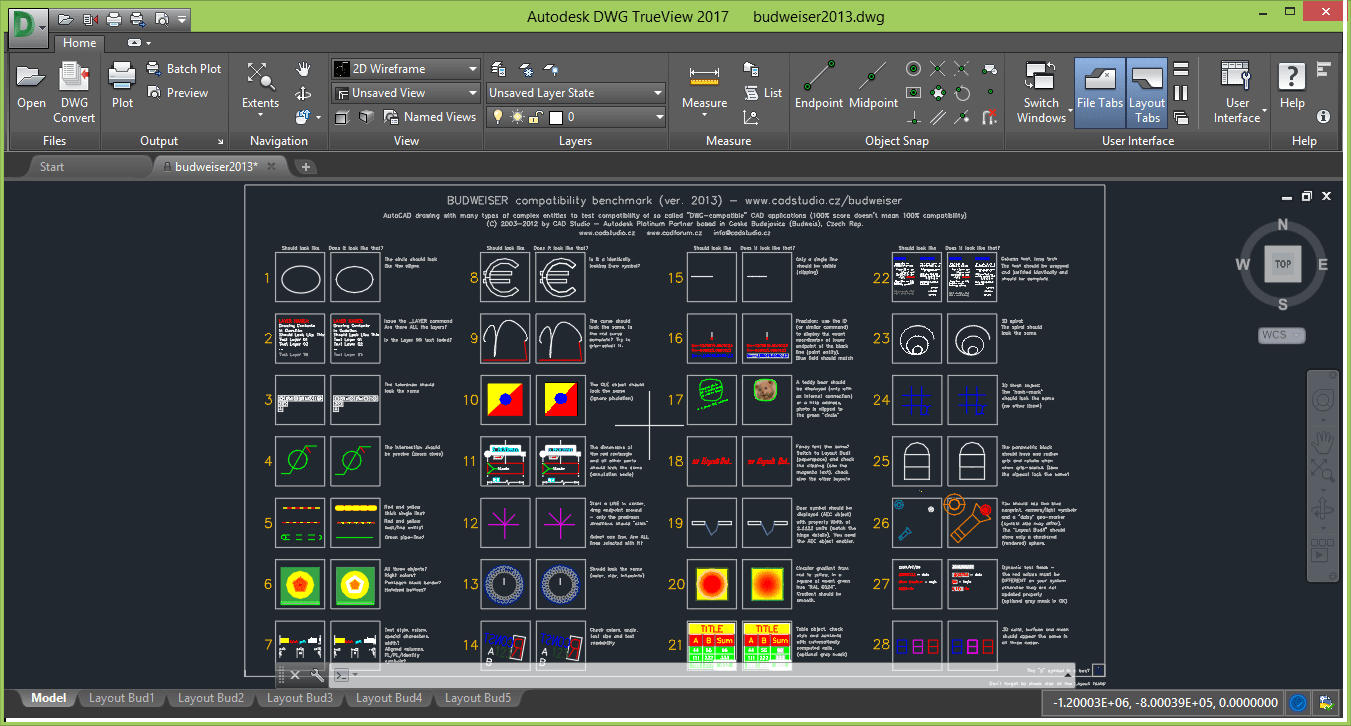Select the Orbit tool in Navigation panel

pyautogui.click(x=303, y=93)
